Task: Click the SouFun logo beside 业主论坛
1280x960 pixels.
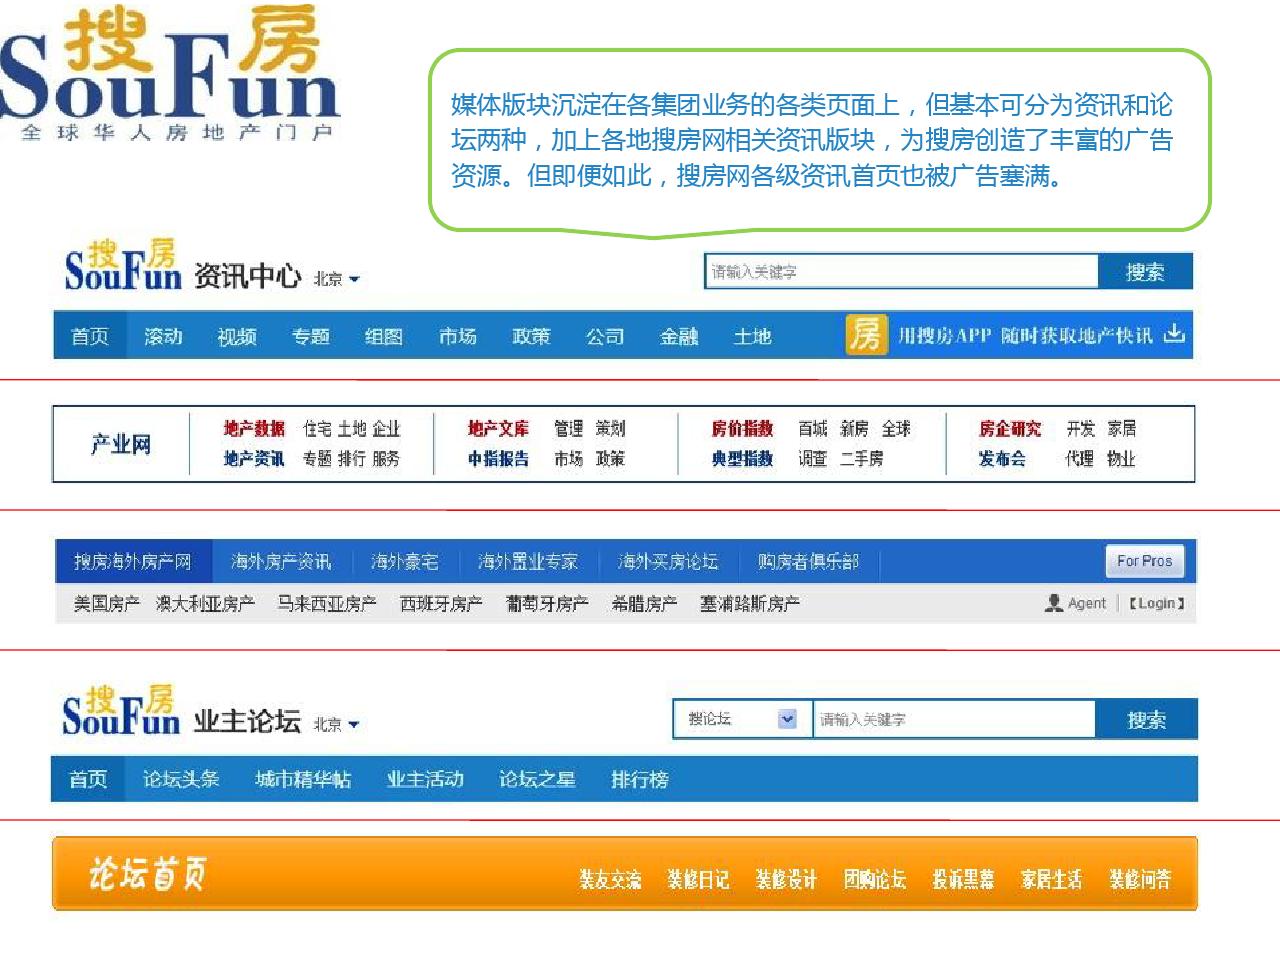Action: tap(121, 712)
